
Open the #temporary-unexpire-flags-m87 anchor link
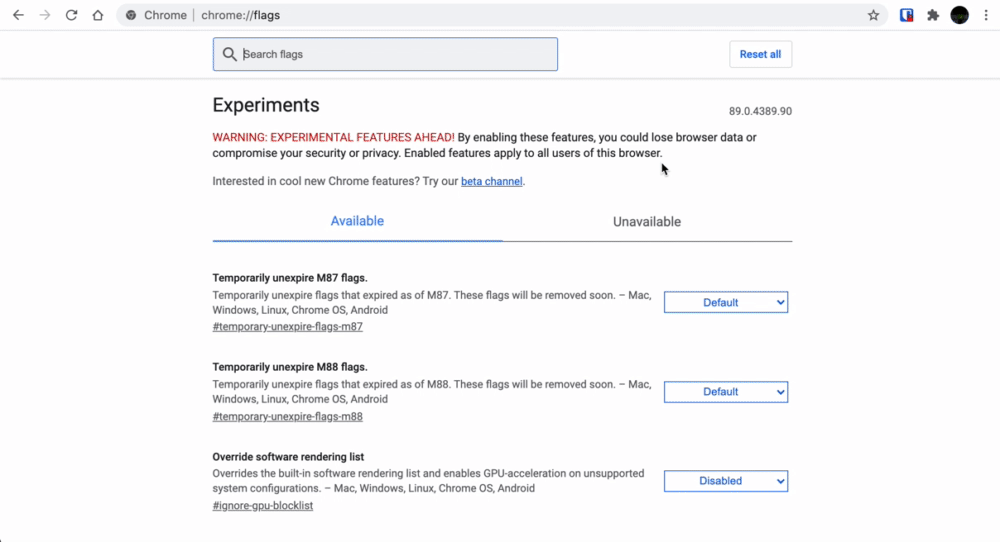[288, 326]
